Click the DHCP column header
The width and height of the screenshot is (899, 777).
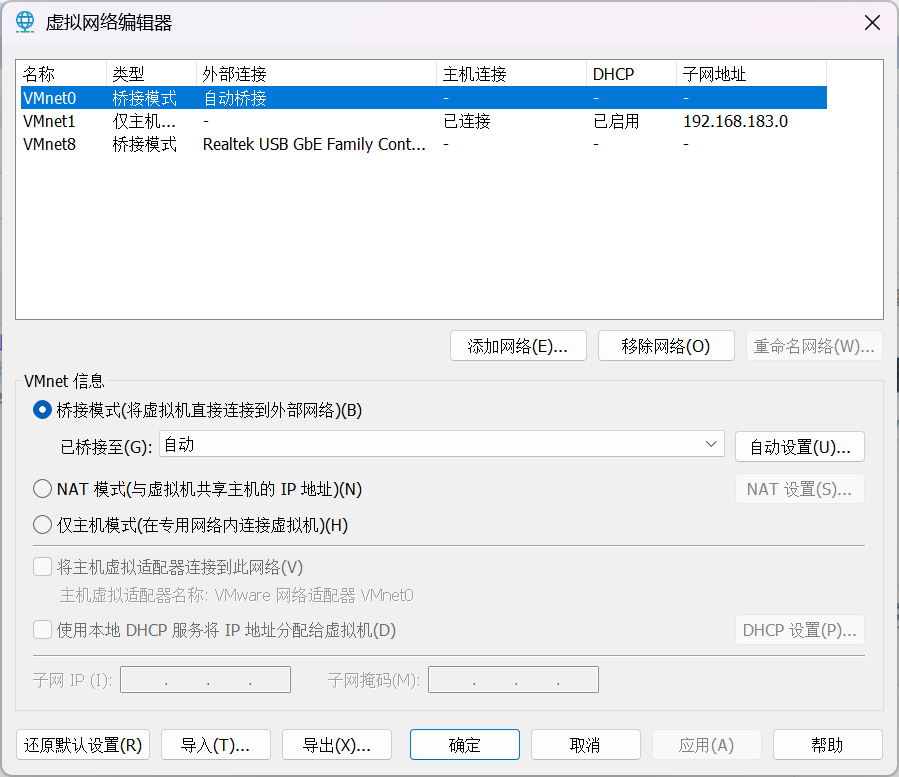[x=631, y=74]
